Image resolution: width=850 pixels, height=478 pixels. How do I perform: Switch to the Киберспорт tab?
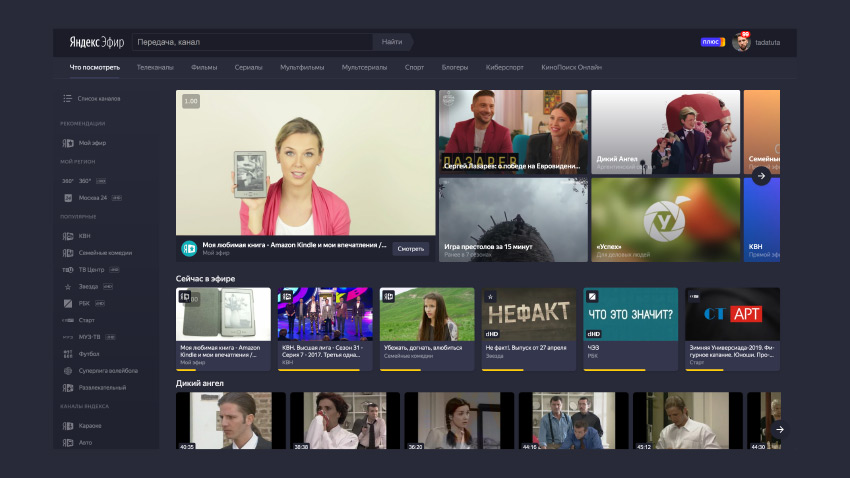(505, 68)
